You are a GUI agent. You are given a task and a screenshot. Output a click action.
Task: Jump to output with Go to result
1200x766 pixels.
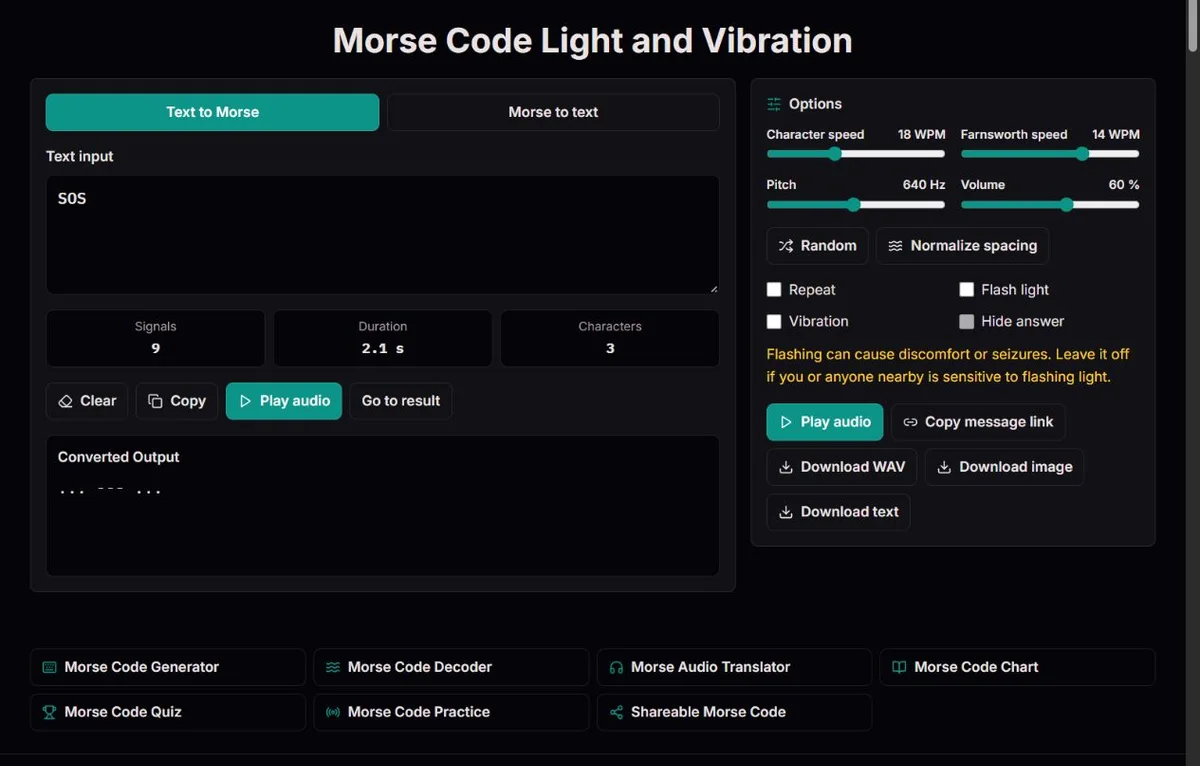pyautogui.click(x=401, y=401)
